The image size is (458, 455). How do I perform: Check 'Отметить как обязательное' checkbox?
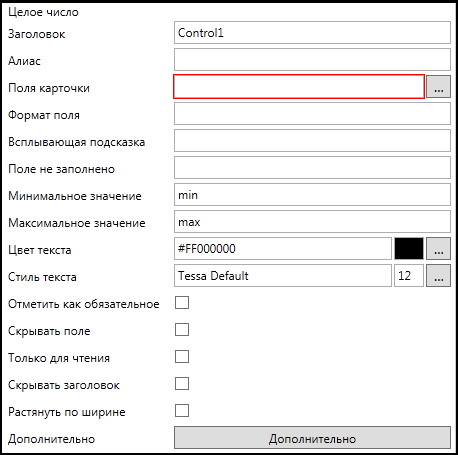tap(182, 303)
